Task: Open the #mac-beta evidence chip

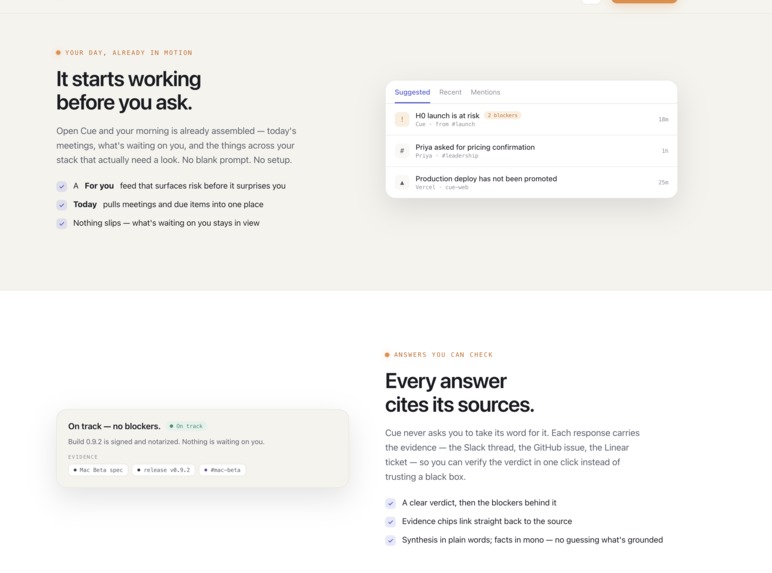Action: (x=222, y=470)
